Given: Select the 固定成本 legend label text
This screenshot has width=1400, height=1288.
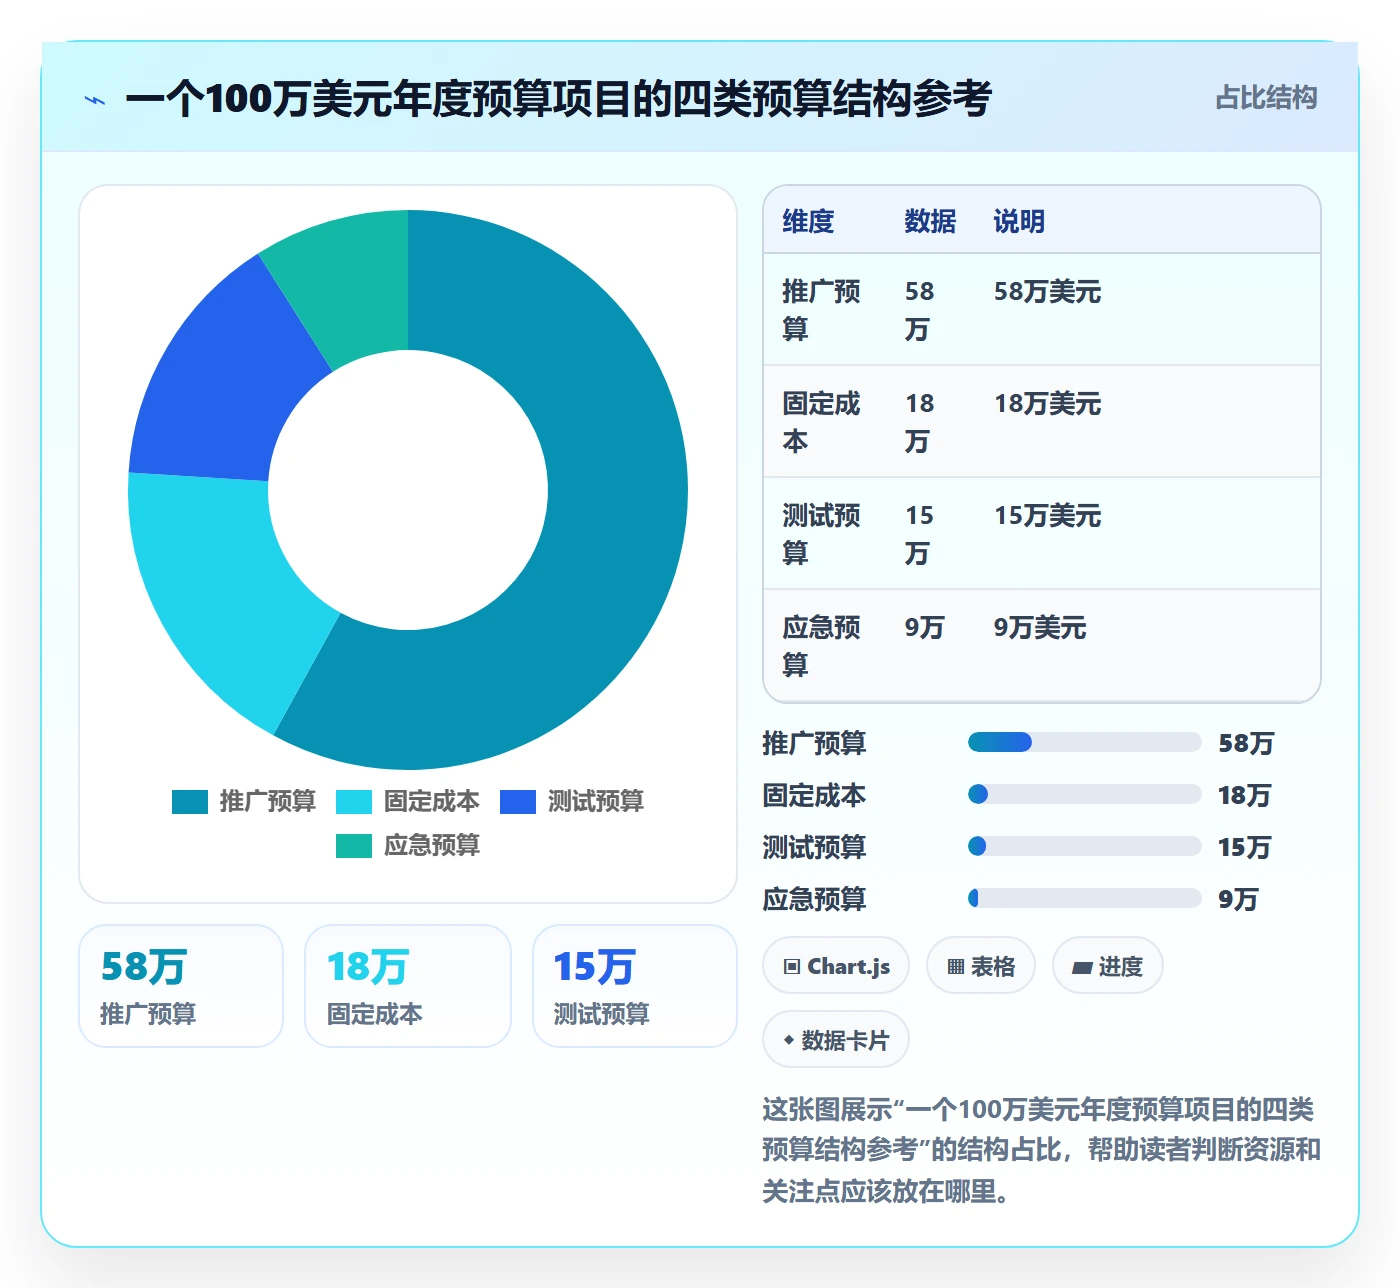Looking at the screenshot, I should (431, 802).
